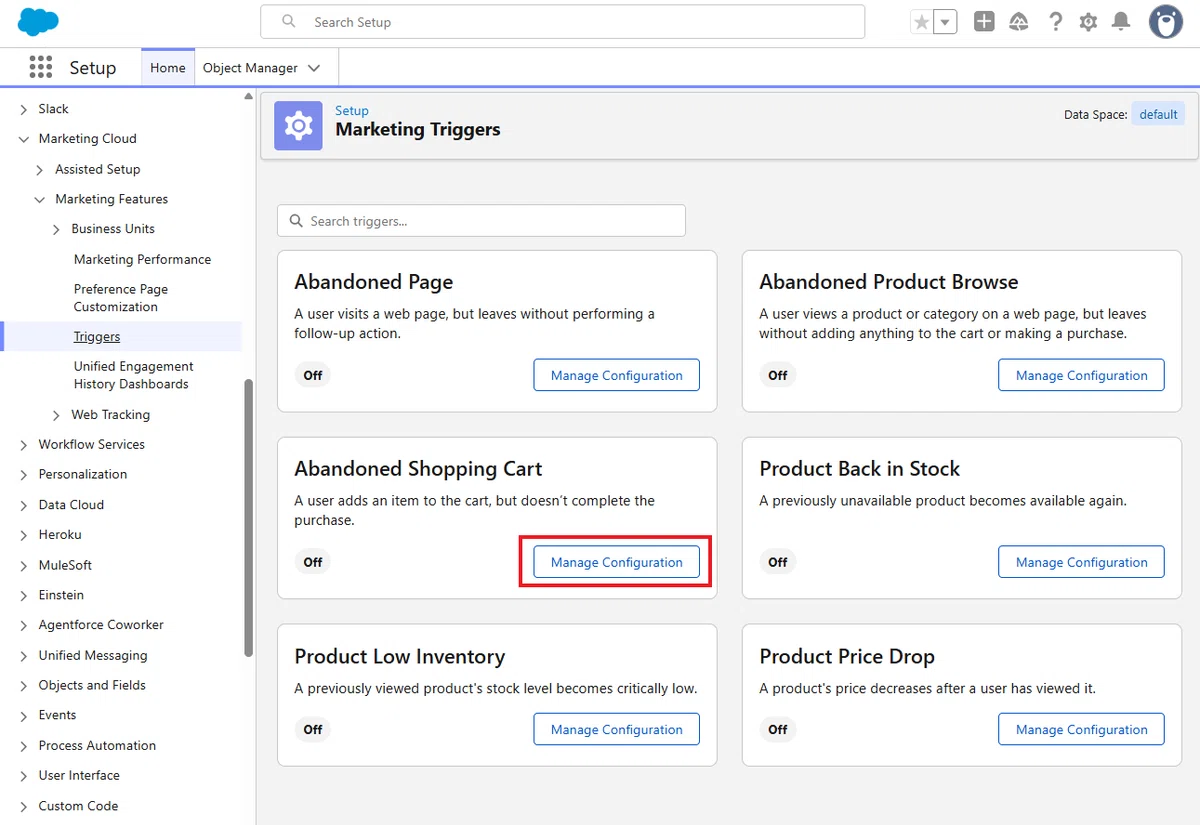Open the favorites list dropdown arrow
This screenshot has width=1200, height=825.
(x=945, y=22)
